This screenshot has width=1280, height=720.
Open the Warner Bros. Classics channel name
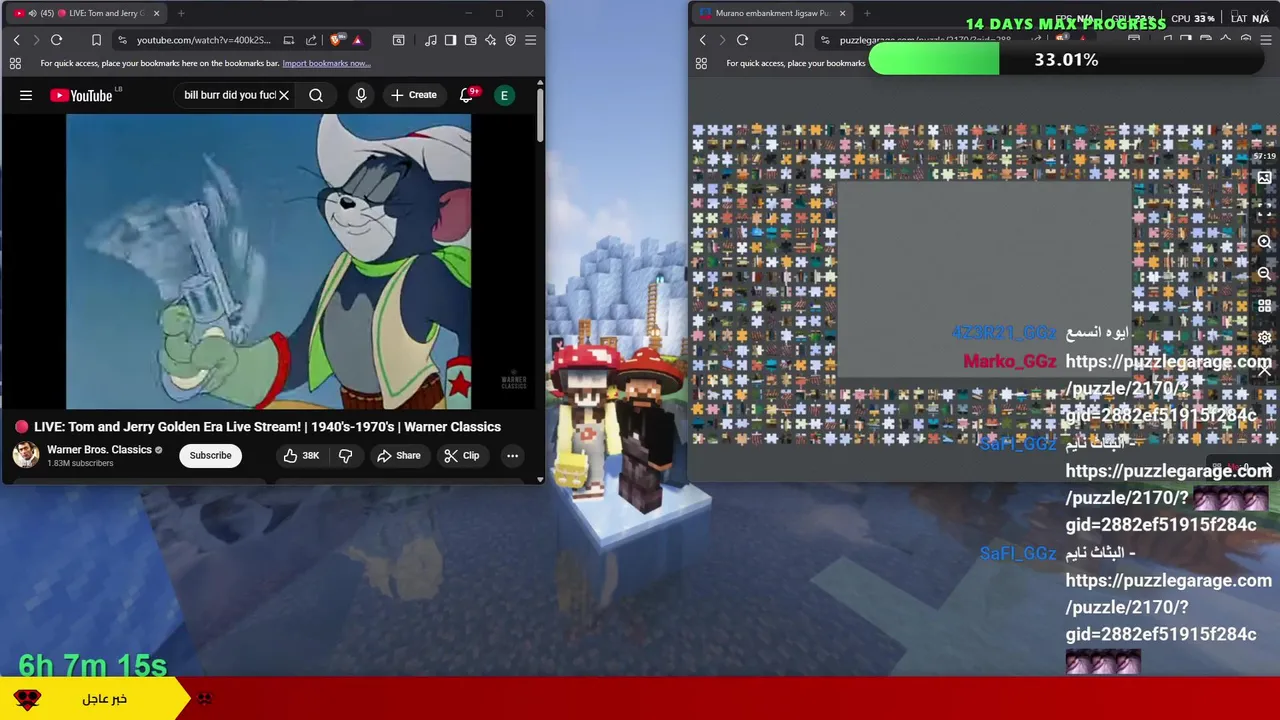tap(99, 450)
